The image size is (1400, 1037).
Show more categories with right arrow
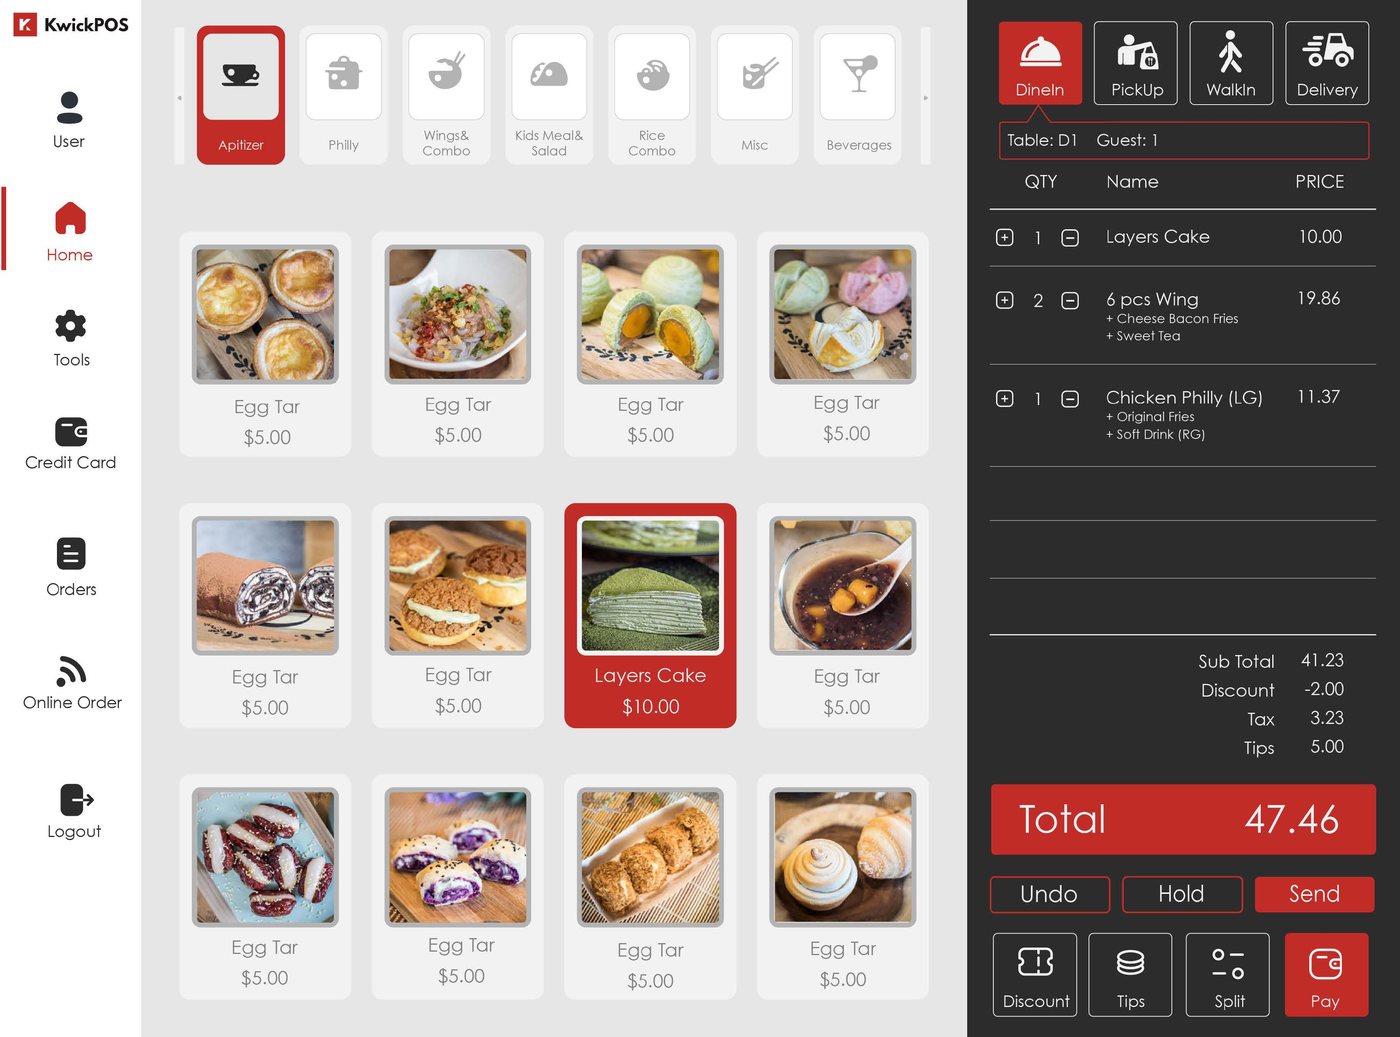point(926,97)
